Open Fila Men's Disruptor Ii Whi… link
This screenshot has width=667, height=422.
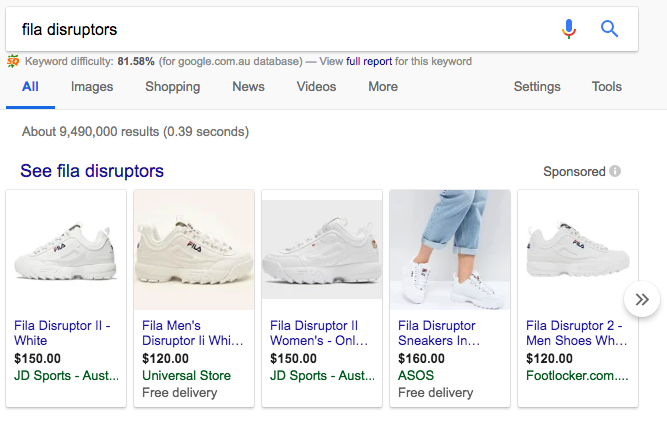click(193, 333)
